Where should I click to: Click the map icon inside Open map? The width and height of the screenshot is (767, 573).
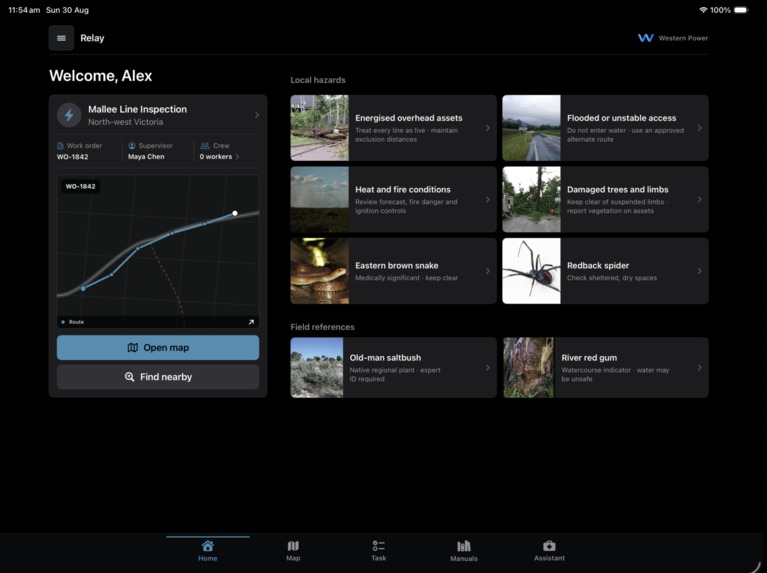(133, 348)
